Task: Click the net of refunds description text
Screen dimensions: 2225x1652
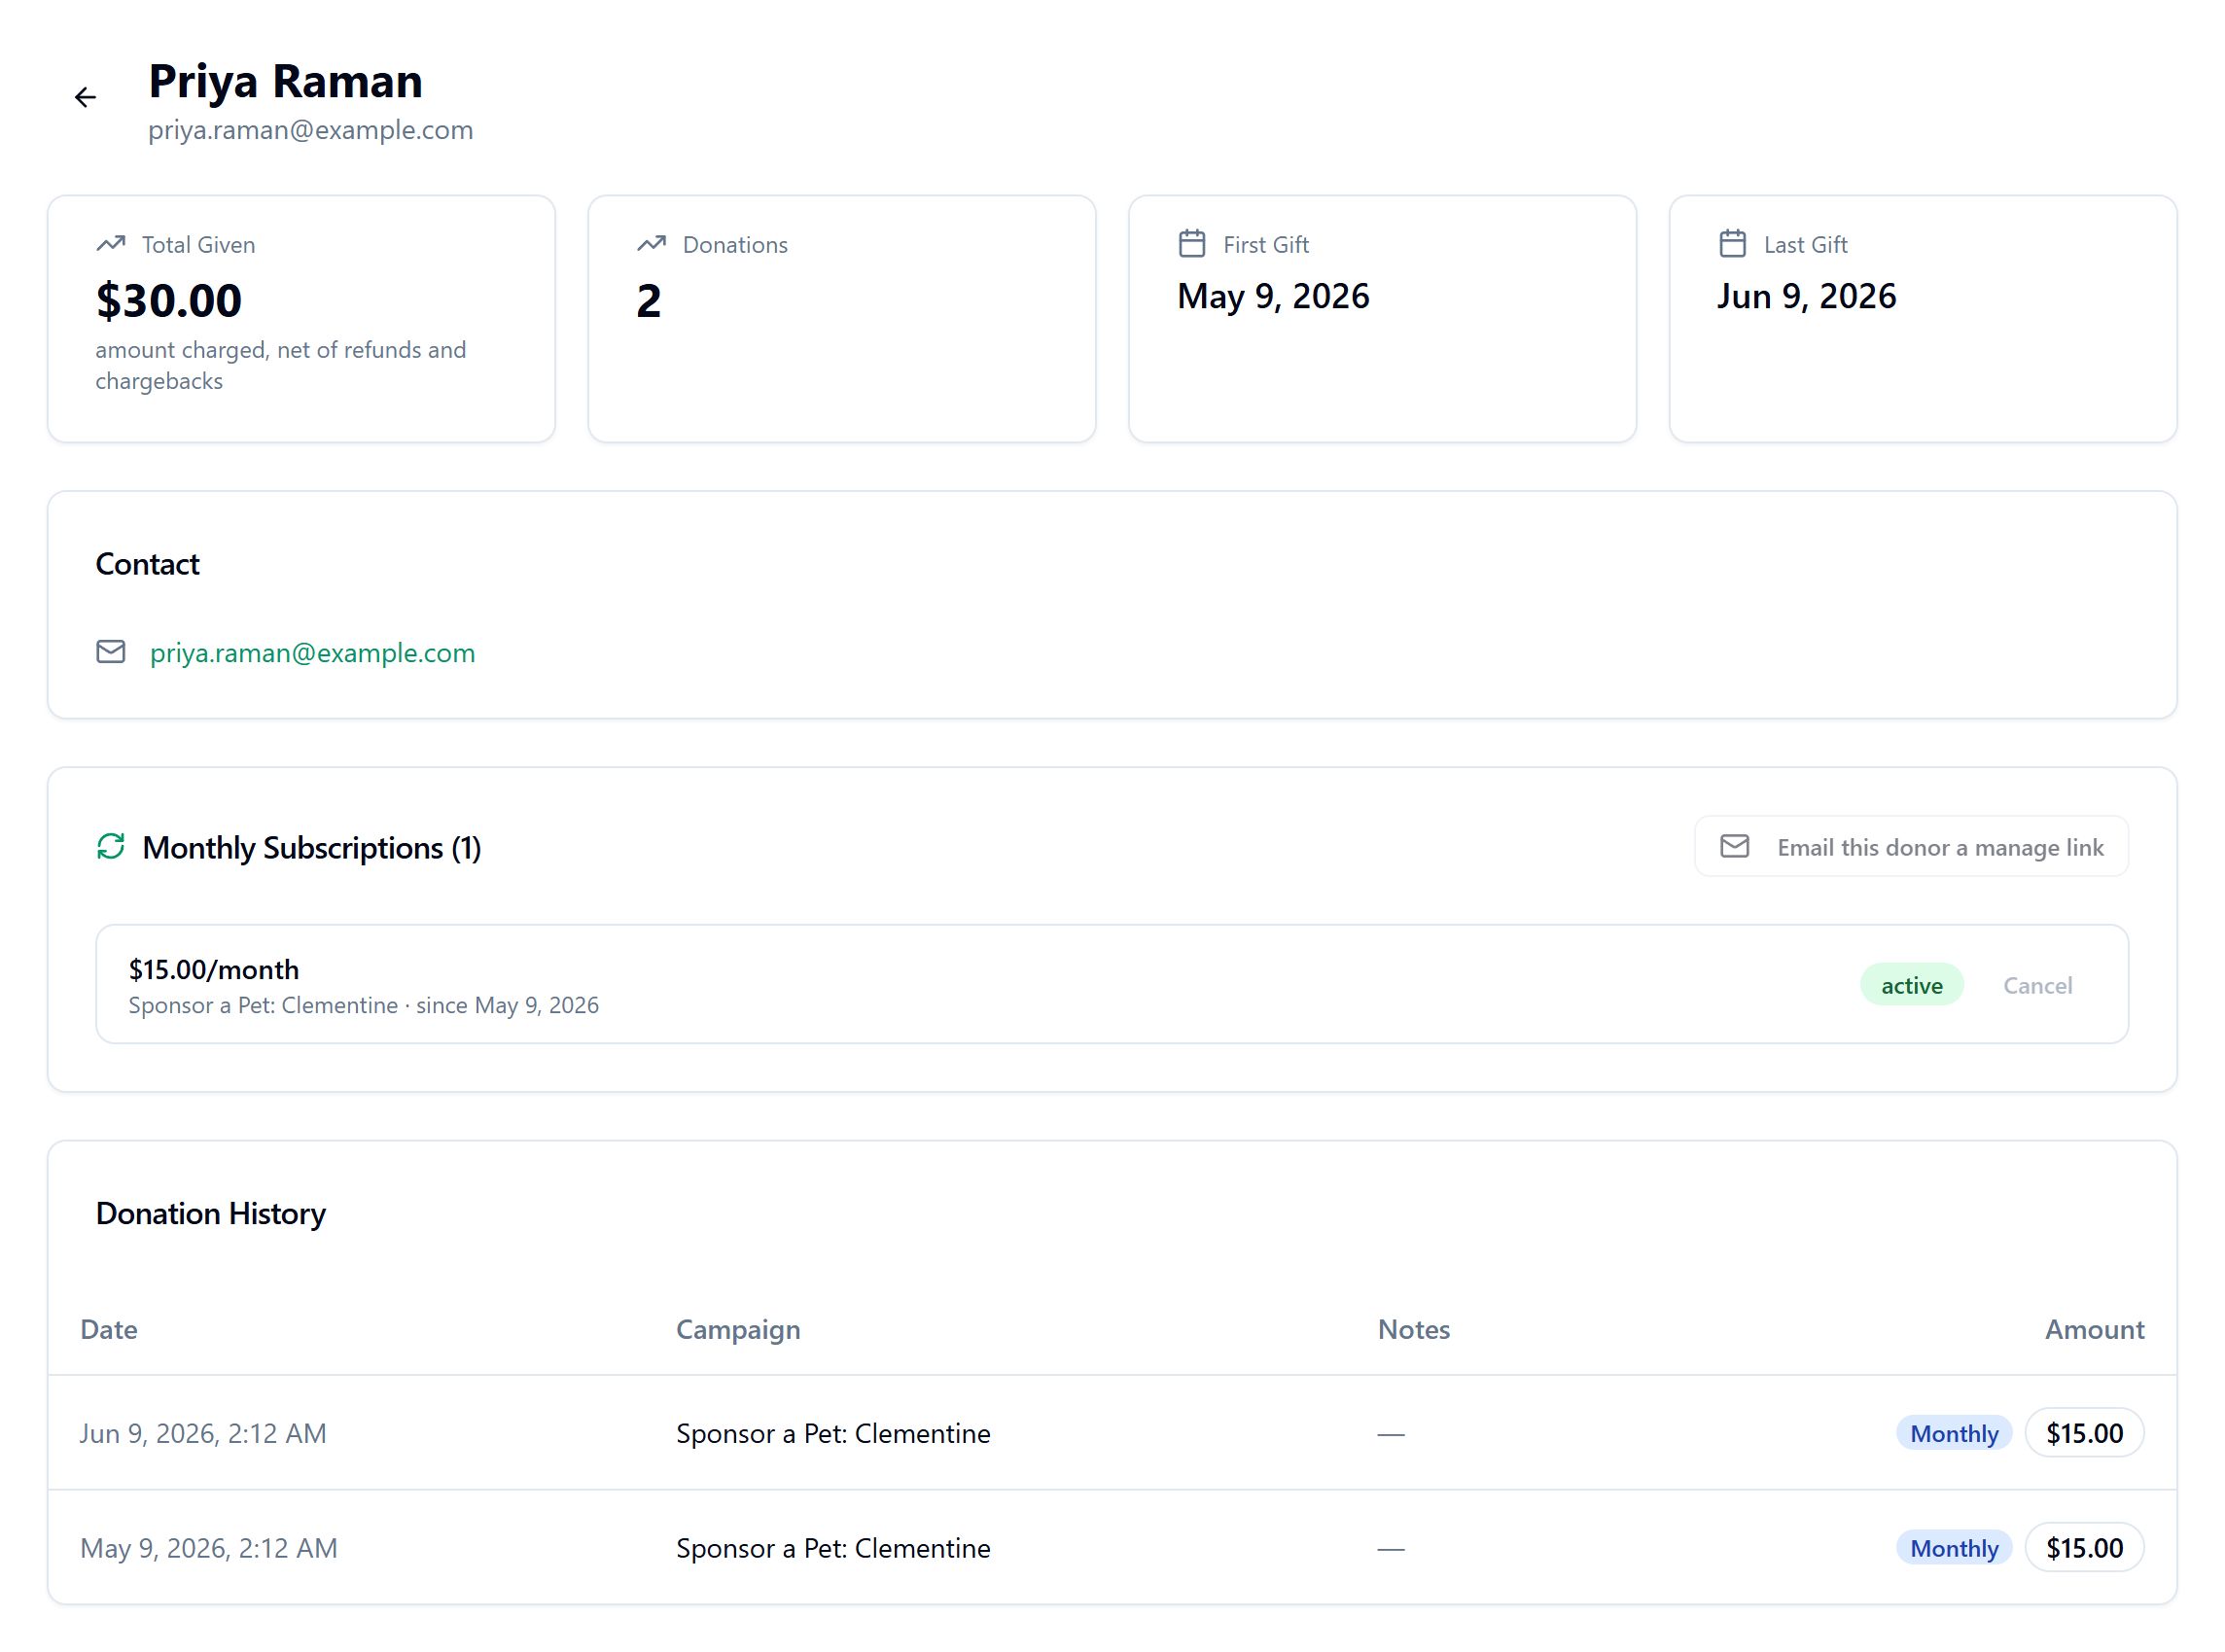Action: point(280,365)
